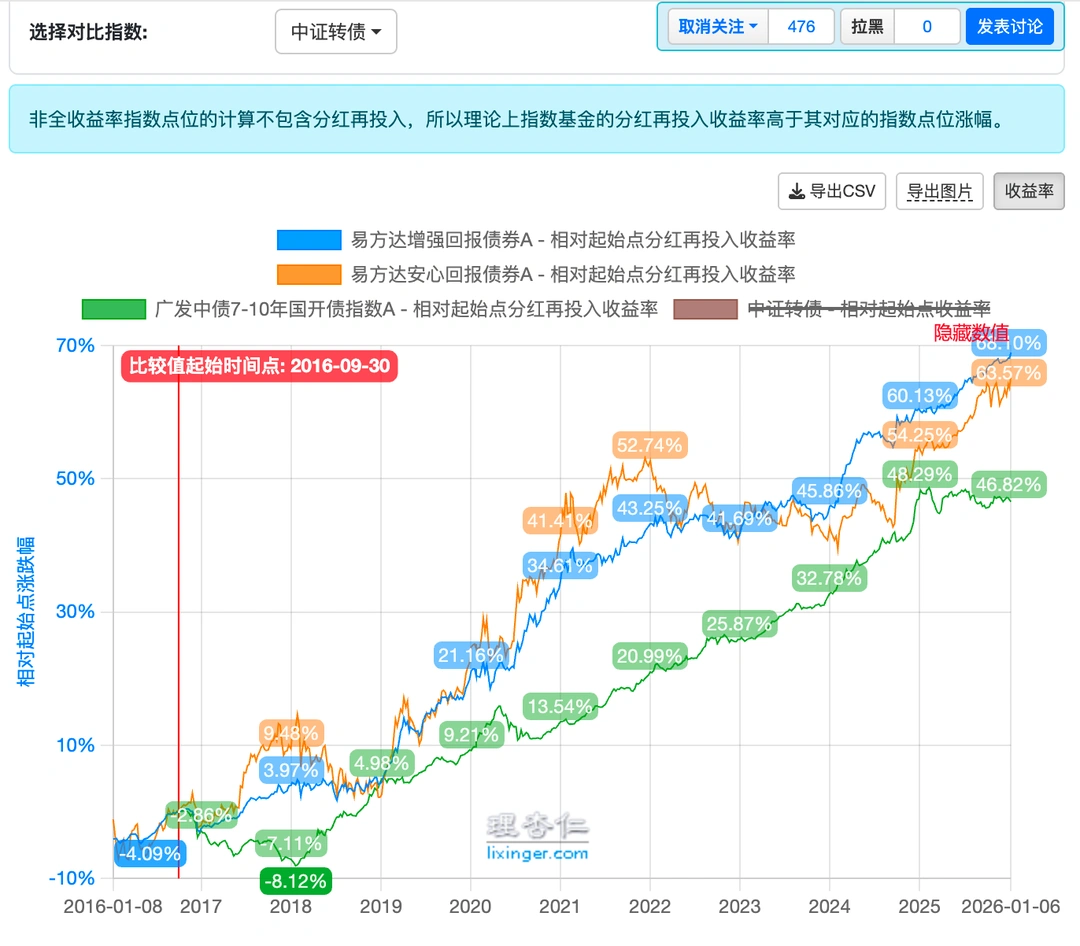Toggle strikethrough 中证转债 legend text
Viewport: 1080px width, 946px height.
(869, 309)
